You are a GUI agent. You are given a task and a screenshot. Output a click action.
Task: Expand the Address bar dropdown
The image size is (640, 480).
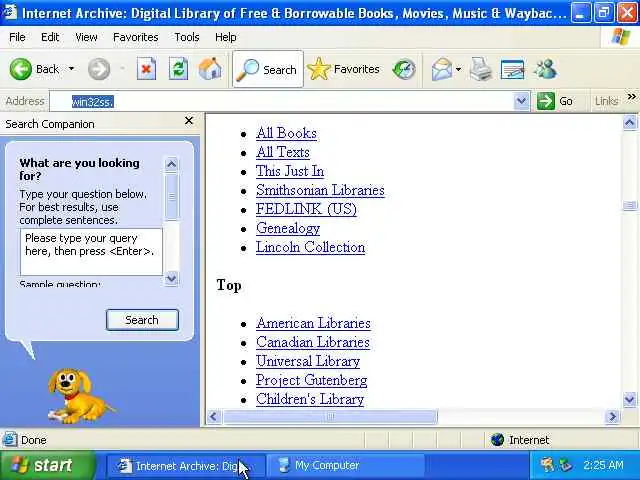tap(521, 101)
